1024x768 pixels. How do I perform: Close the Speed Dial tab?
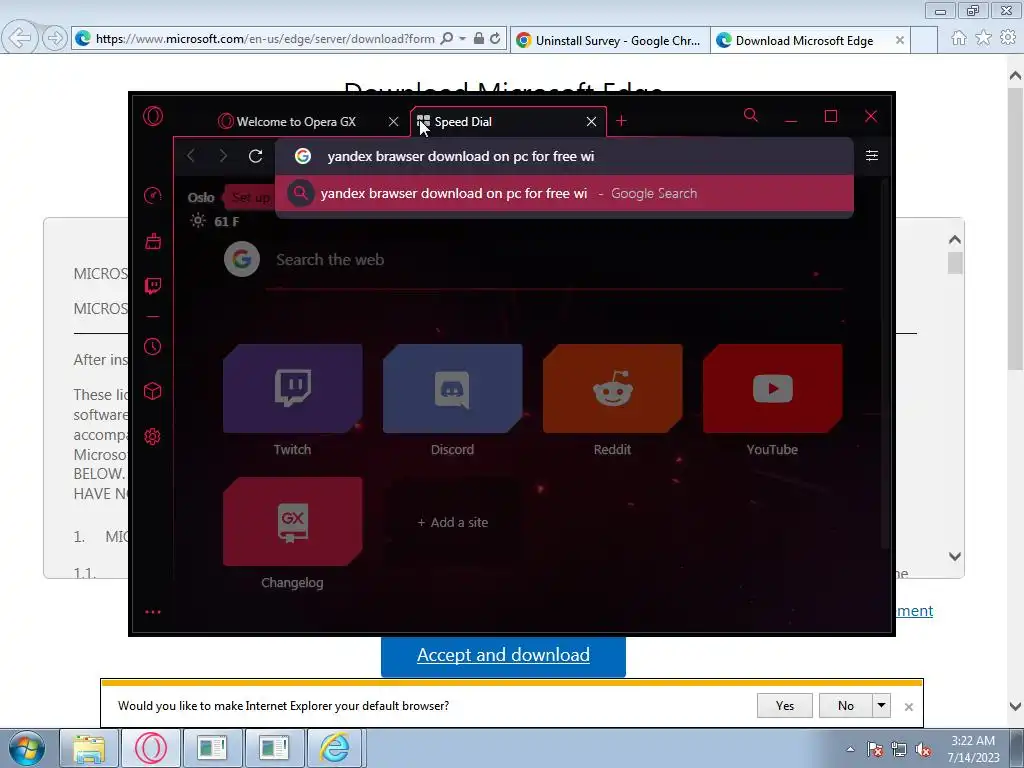(x=591, y=121)
